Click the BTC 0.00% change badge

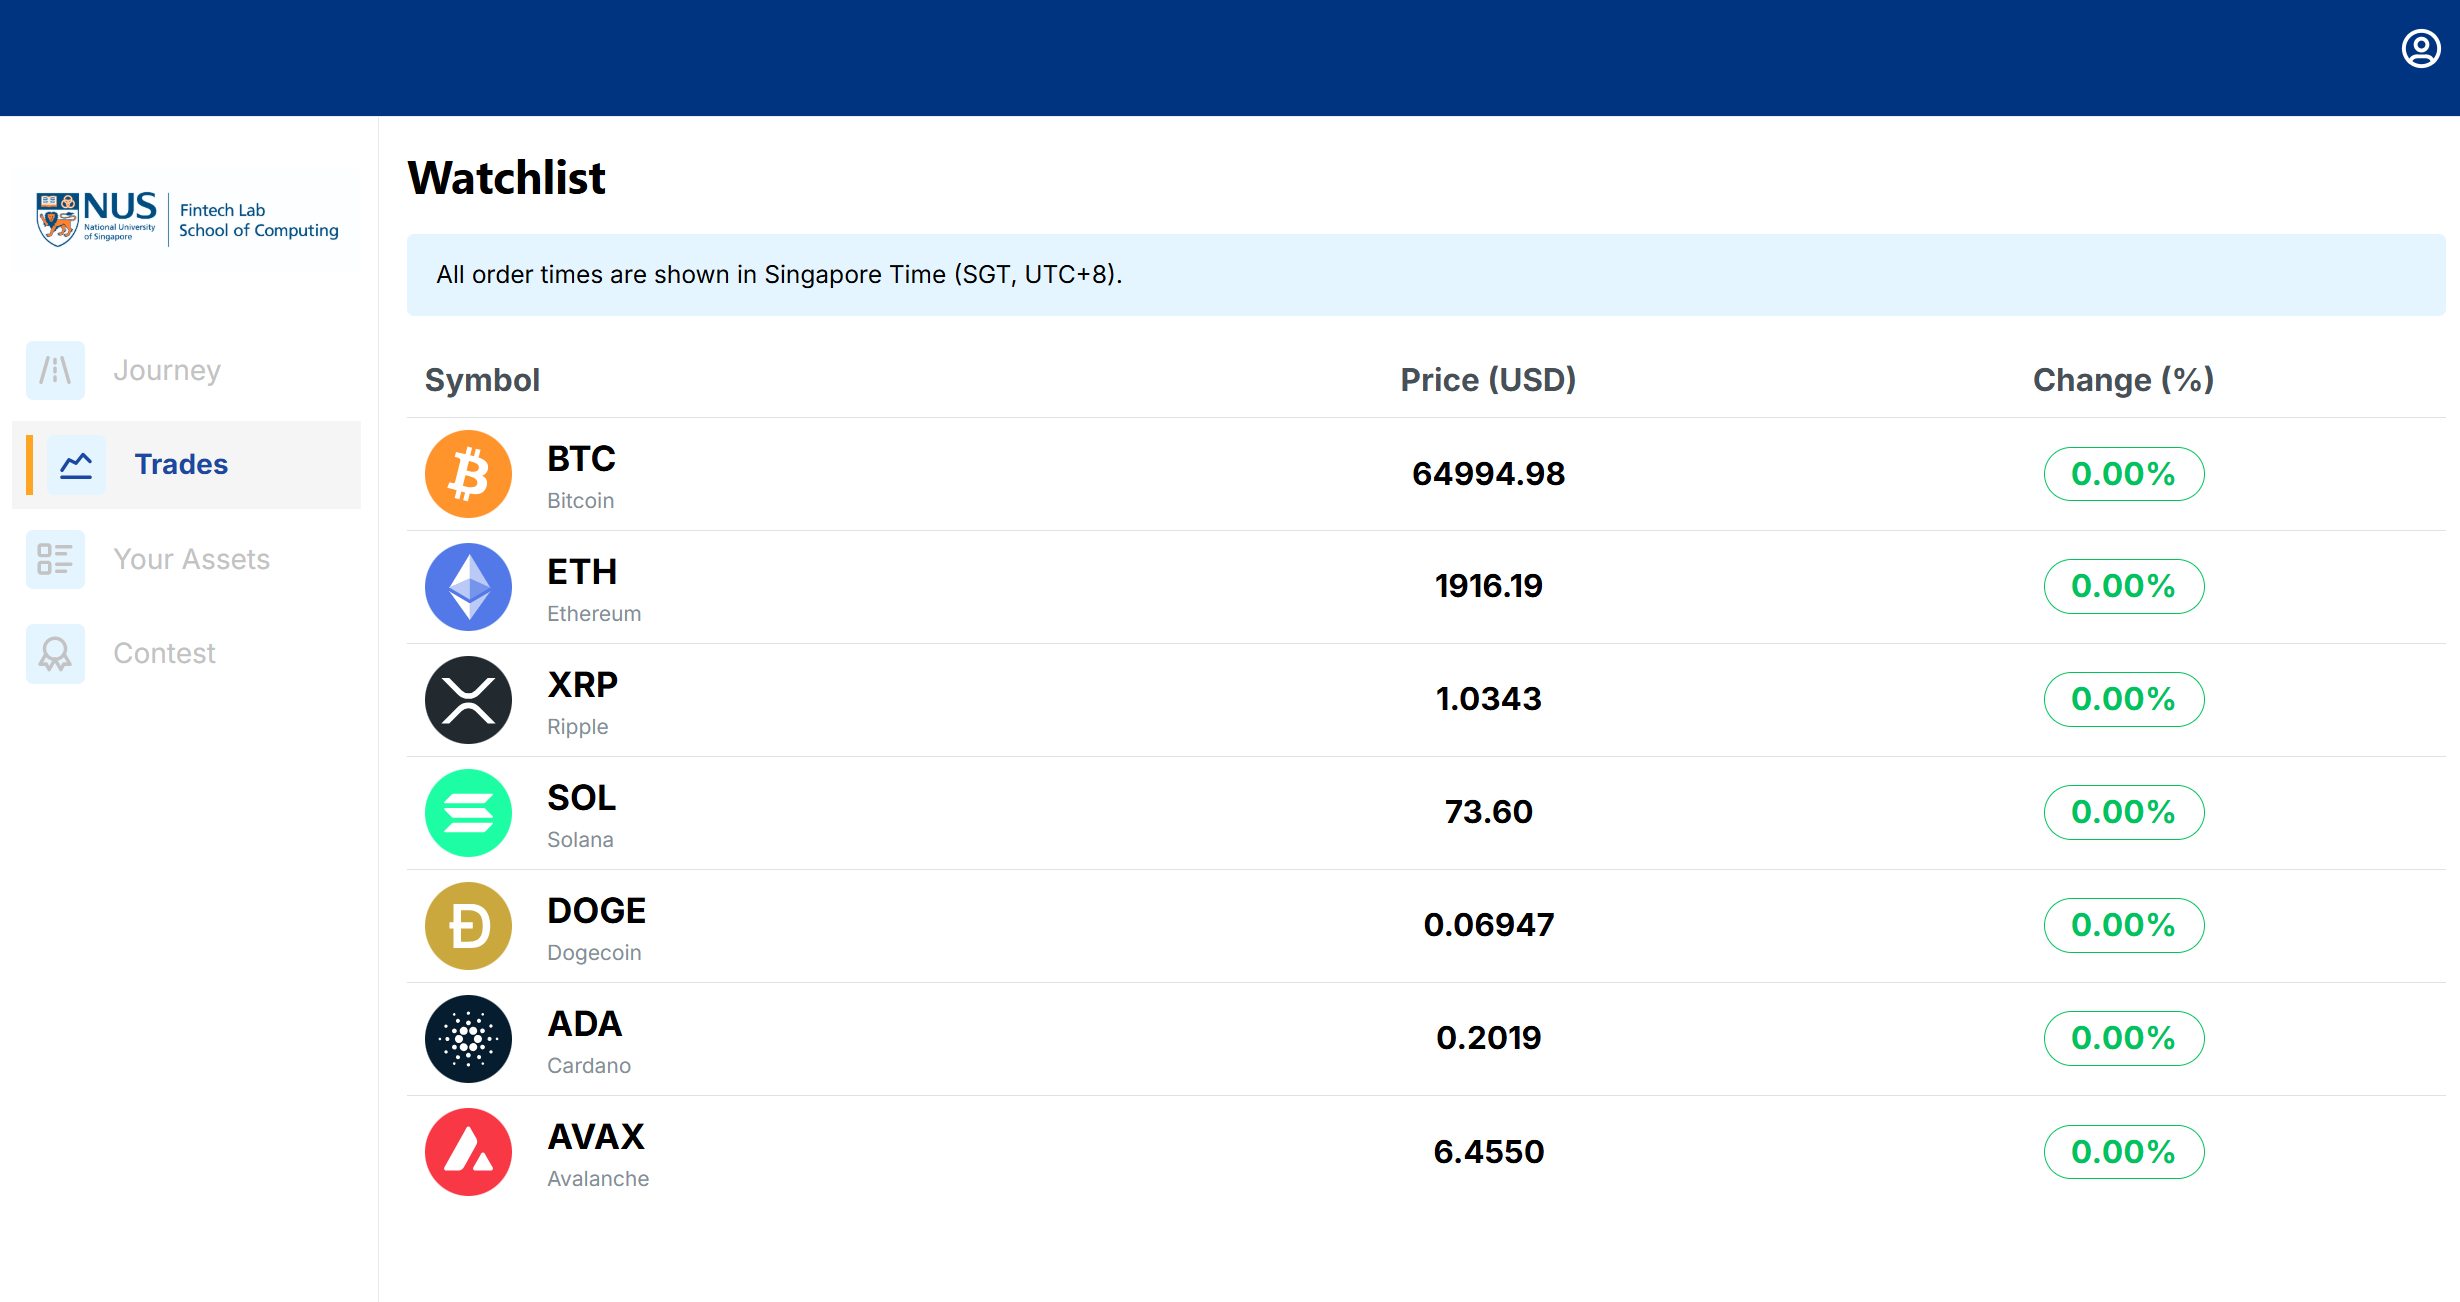pyautogui.click(x=2124, y=474)
